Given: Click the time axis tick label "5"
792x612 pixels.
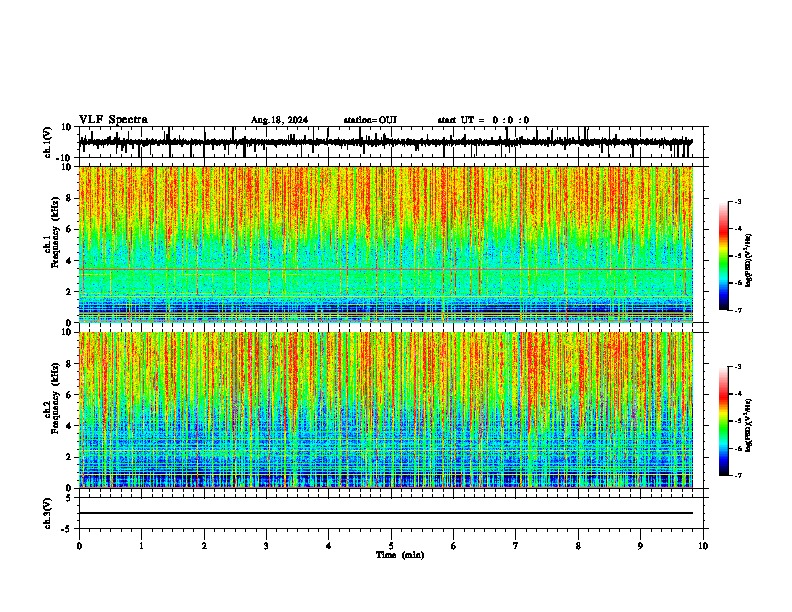Looking at the screenshot, I should (x=391, y=546).
